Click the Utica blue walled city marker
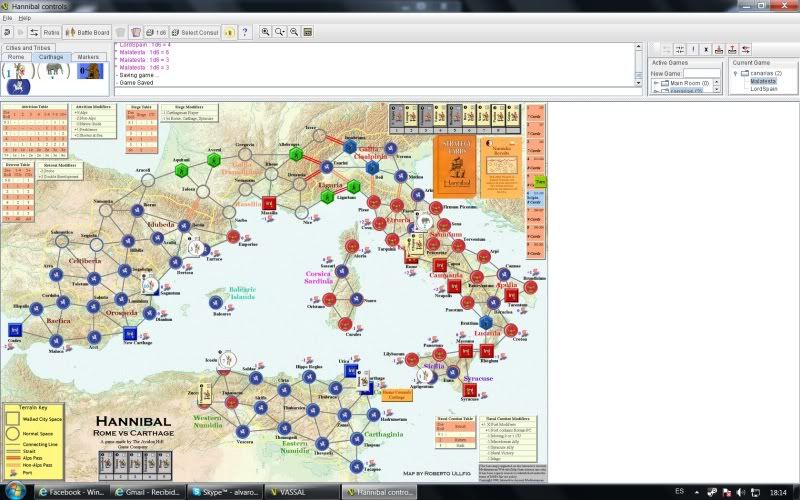This screenshot has width=800, height=500. [351, 371]
